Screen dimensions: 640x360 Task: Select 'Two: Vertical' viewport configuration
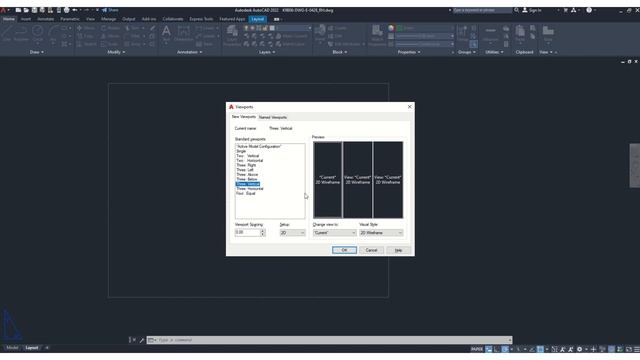pos(247,156)
